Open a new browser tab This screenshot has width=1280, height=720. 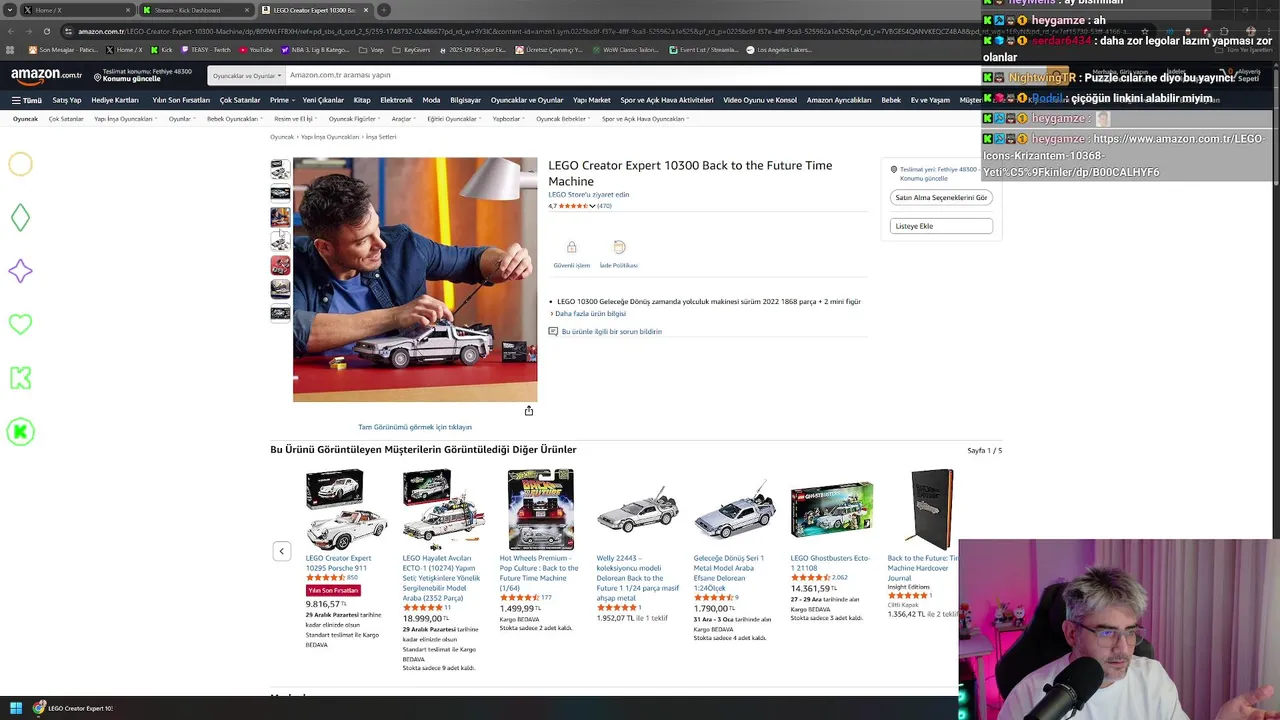(x=384, y=10)
